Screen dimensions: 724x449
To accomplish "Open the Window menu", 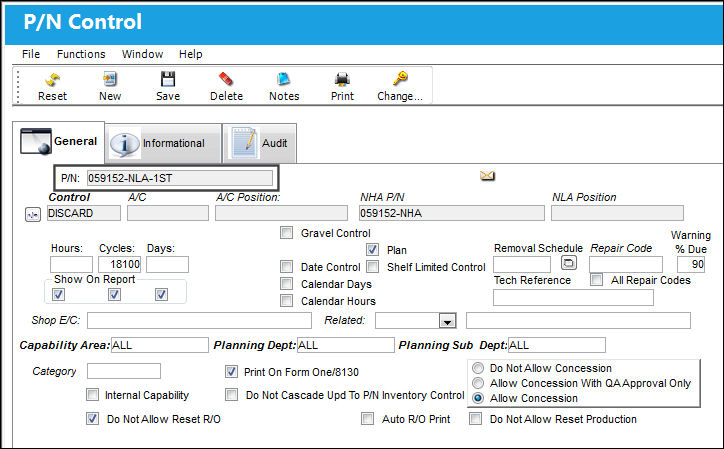I will (x=142, y=54).
